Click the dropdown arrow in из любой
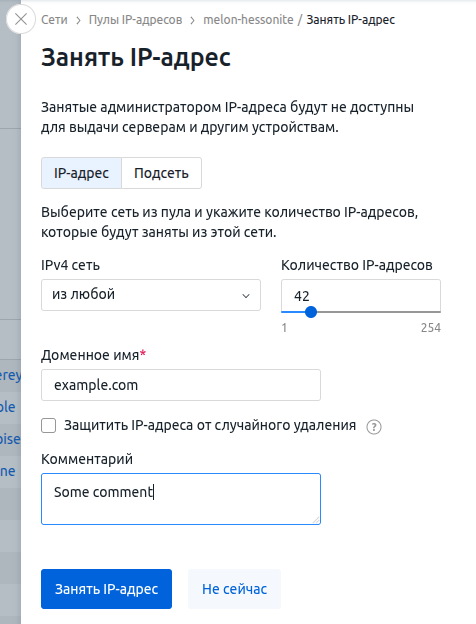476x624 pixels. click(246, 296)
